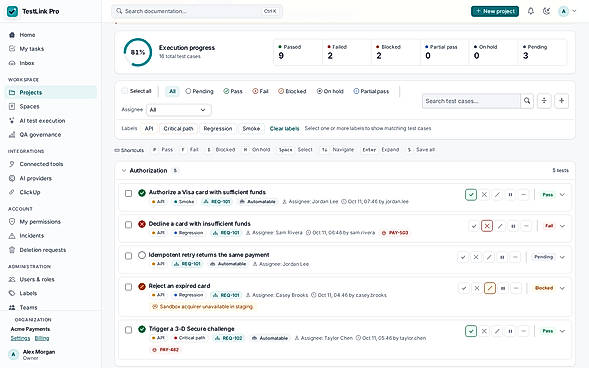The image size is (589, 368).
Task: Go to Home in the sidebar
Action: click(50, 35)
